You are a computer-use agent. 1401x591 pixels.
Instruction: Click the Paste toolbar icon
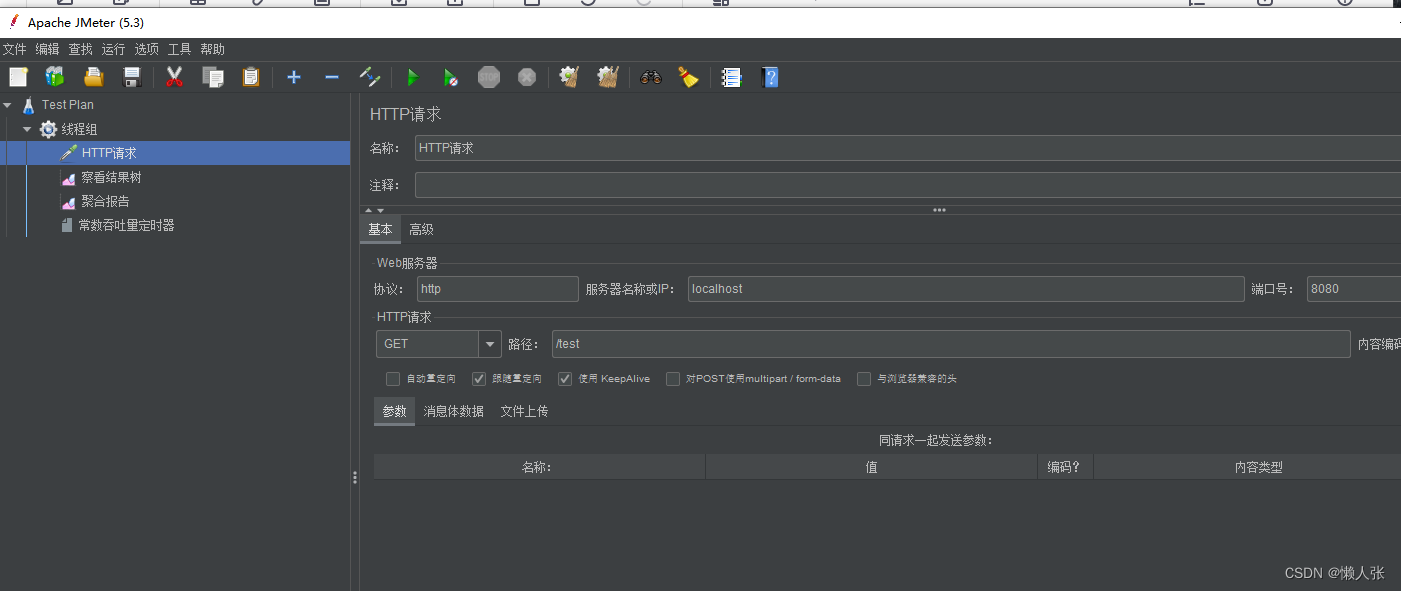click(x=251, y=77)
